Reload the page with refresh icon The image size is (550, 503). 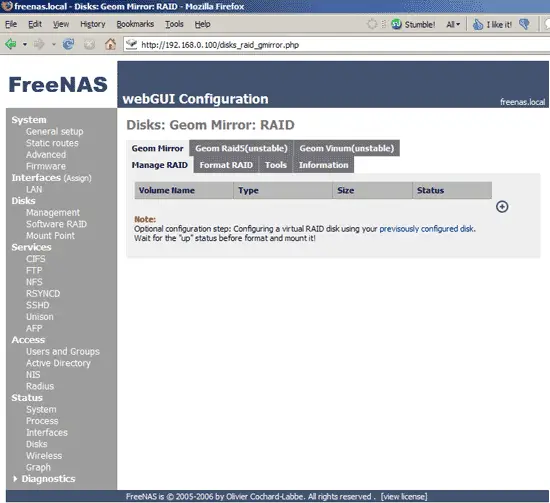68,45
